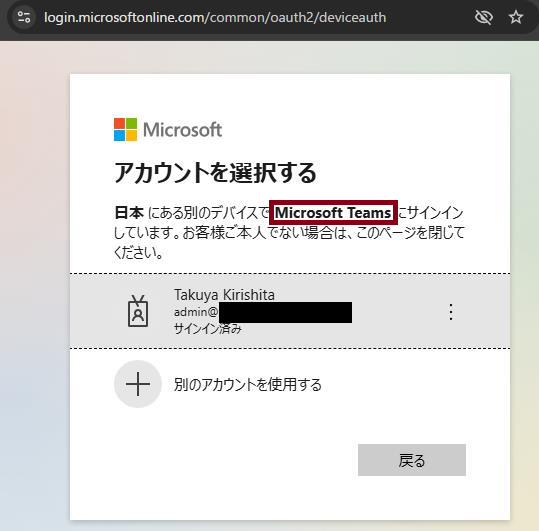
Task: Click the account badge icon
Action: [x=138, y=311]
